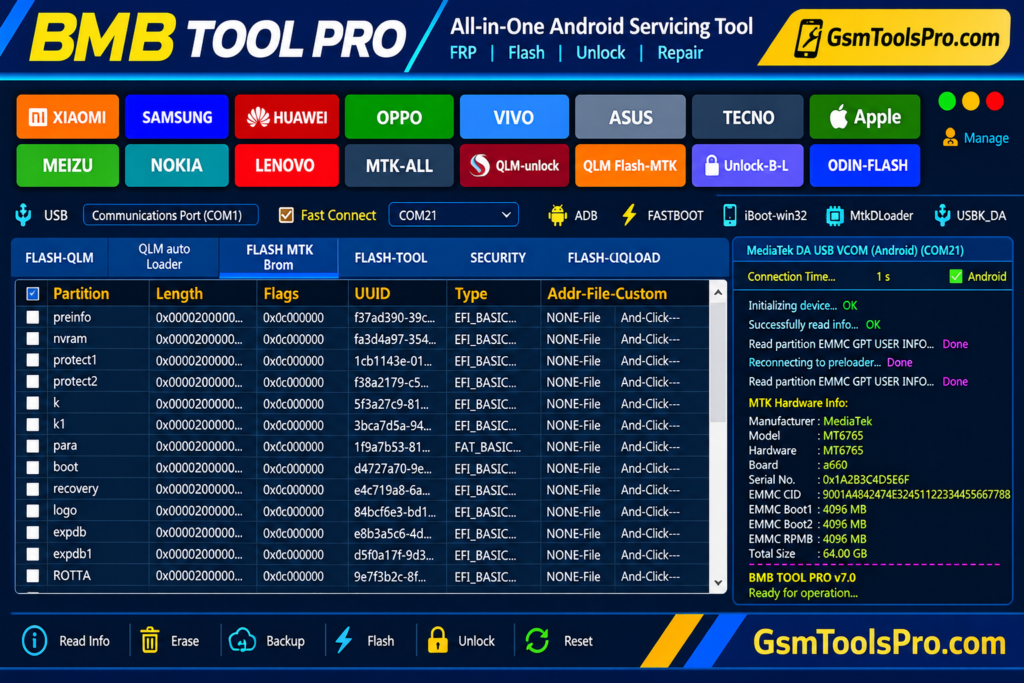Check the logo partition checkbox

pos(33,511)
